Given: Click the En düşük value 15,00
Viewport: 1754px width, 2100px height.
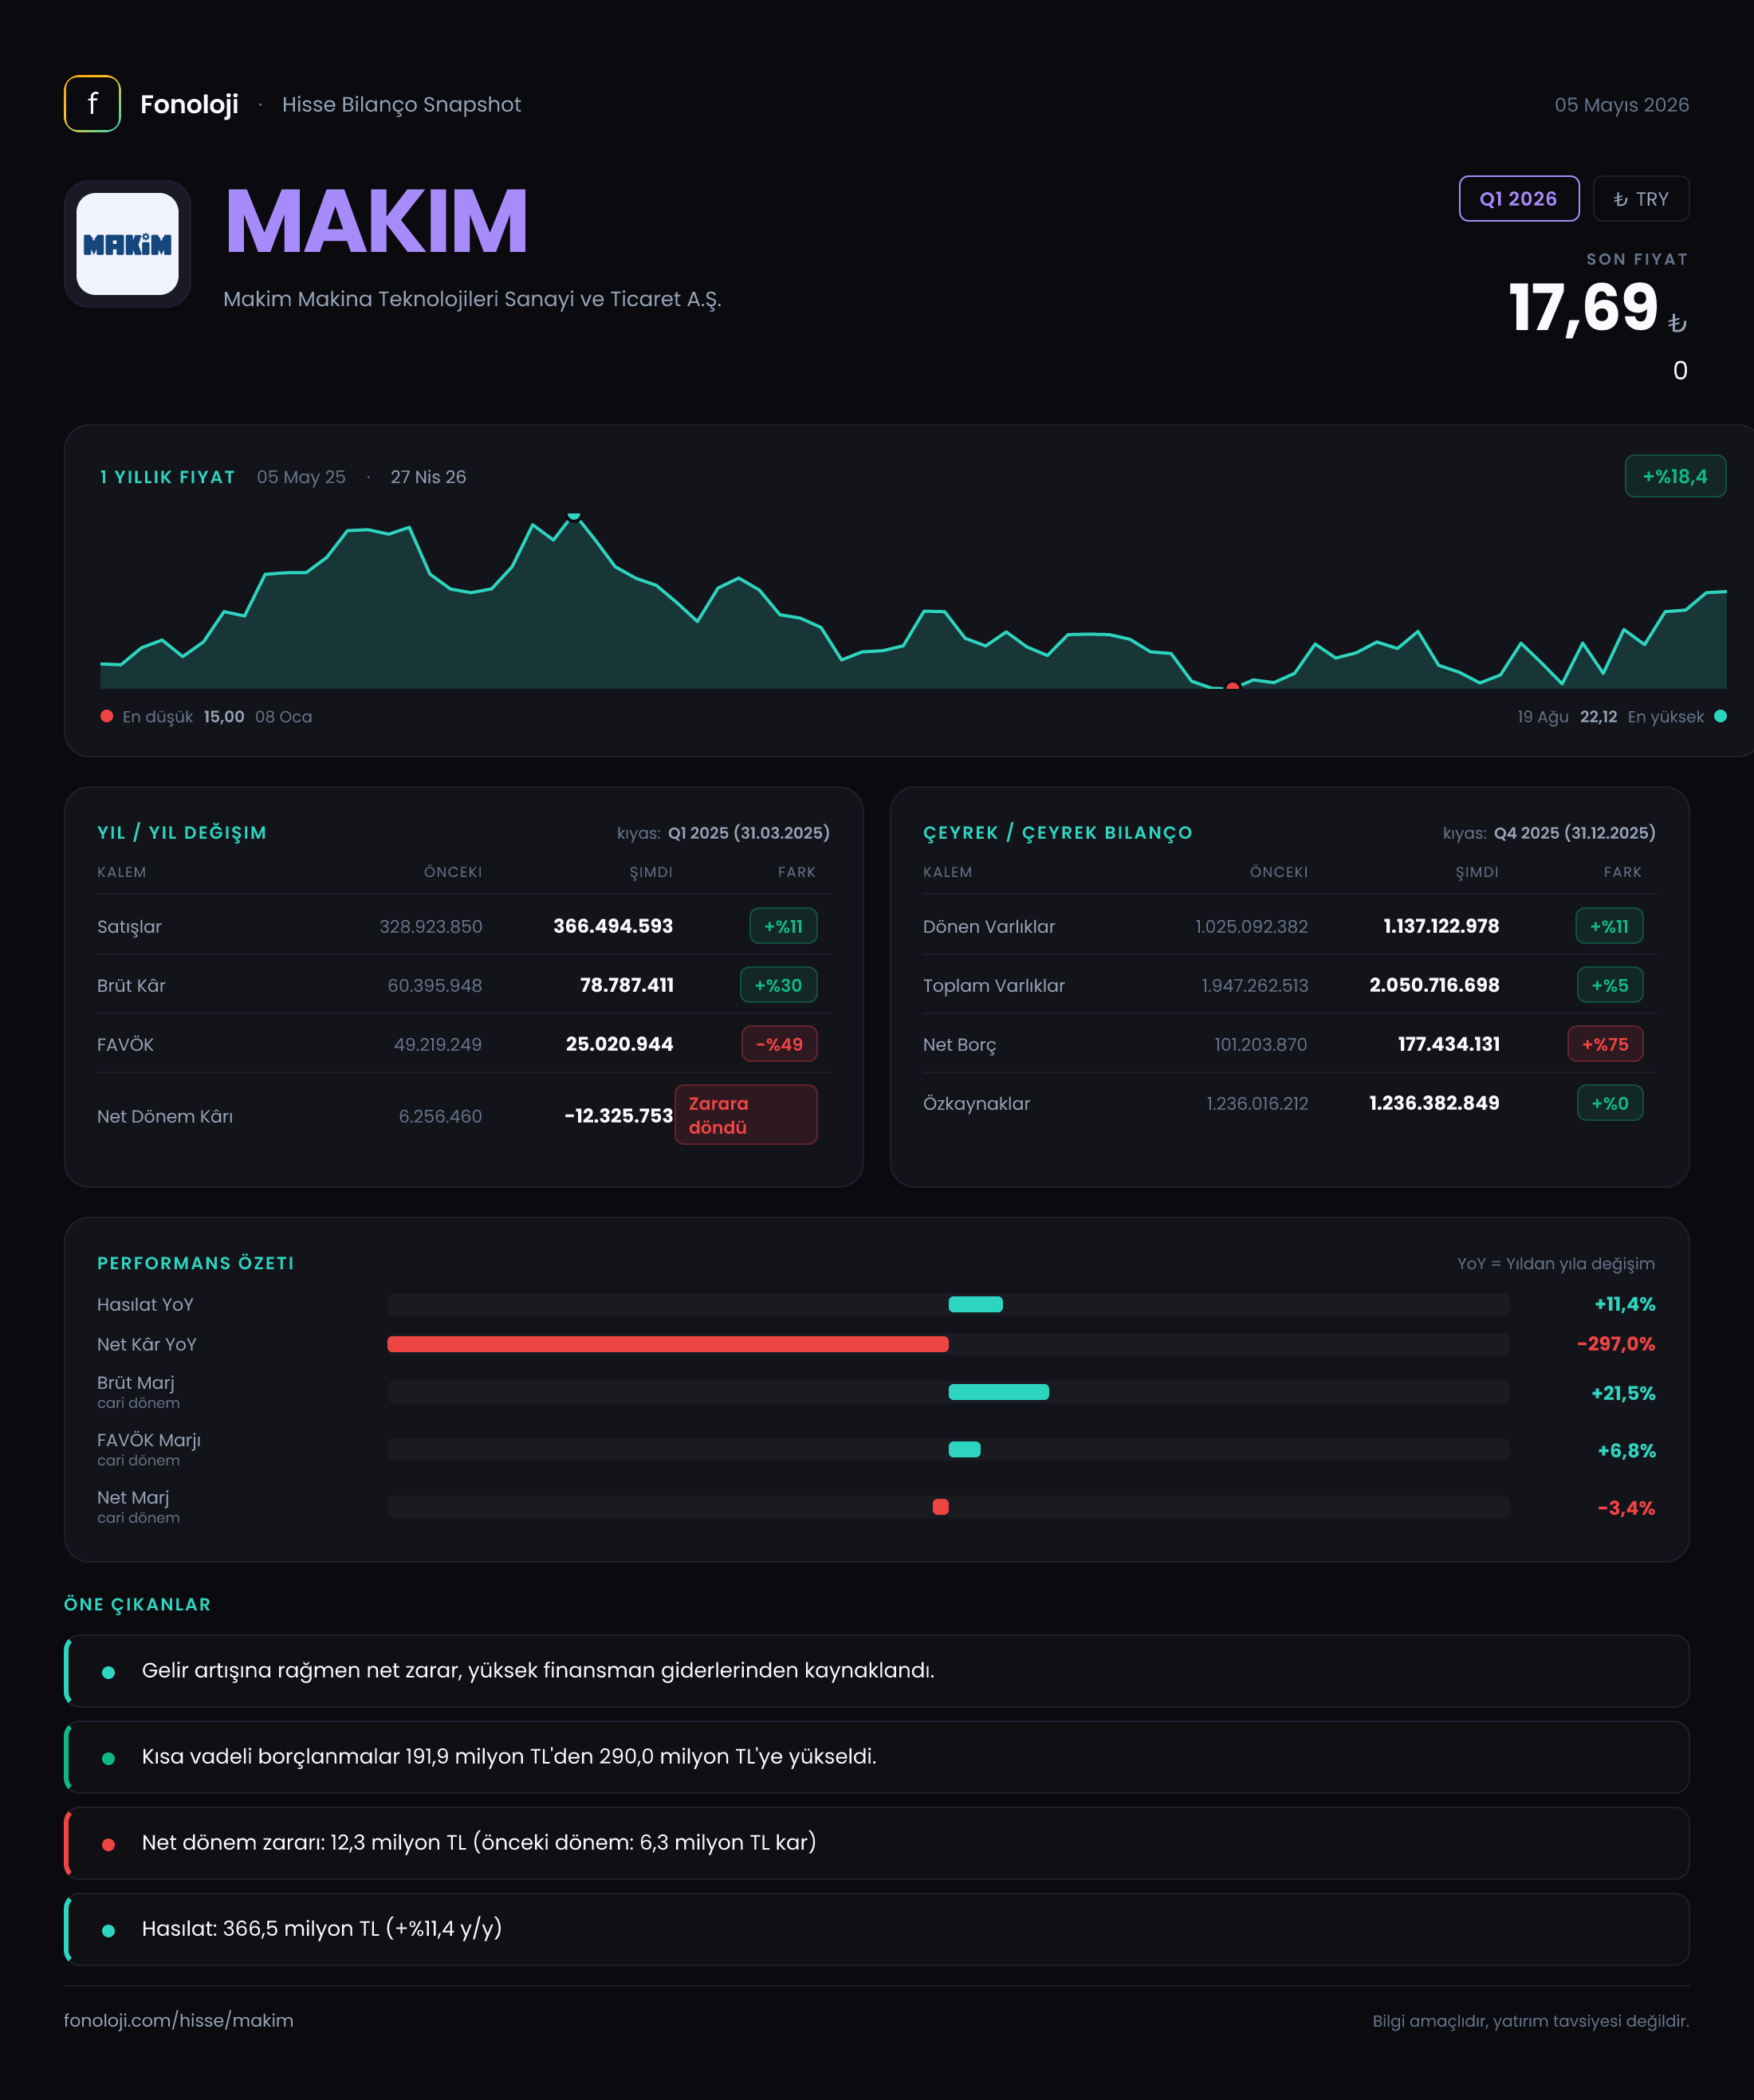Looking at the screenshot, I should [x=224, y=717].
